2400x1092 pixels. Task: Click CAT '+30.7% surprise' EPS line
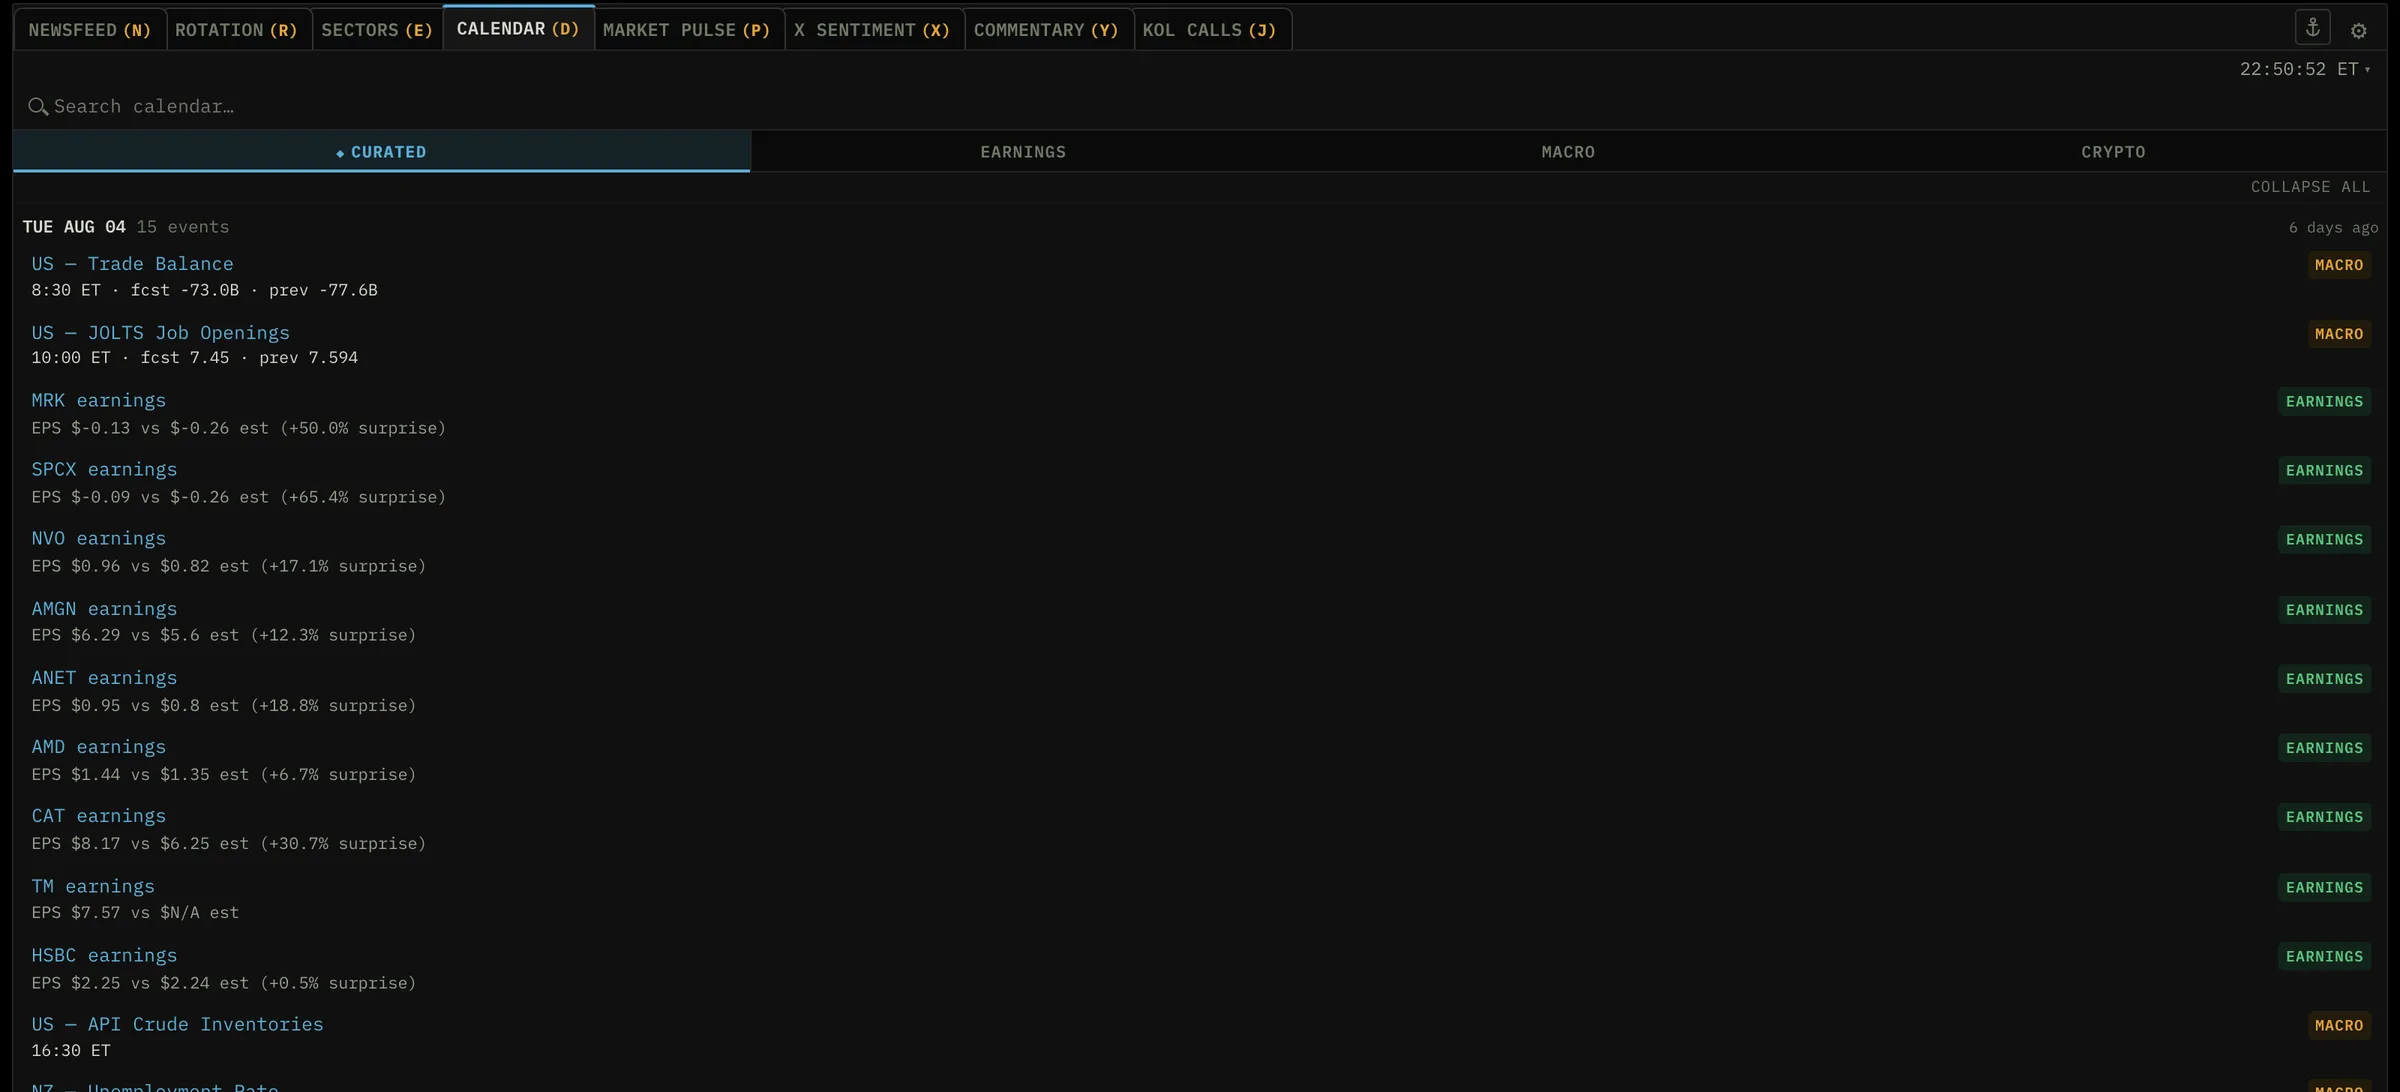coord(228,844)
